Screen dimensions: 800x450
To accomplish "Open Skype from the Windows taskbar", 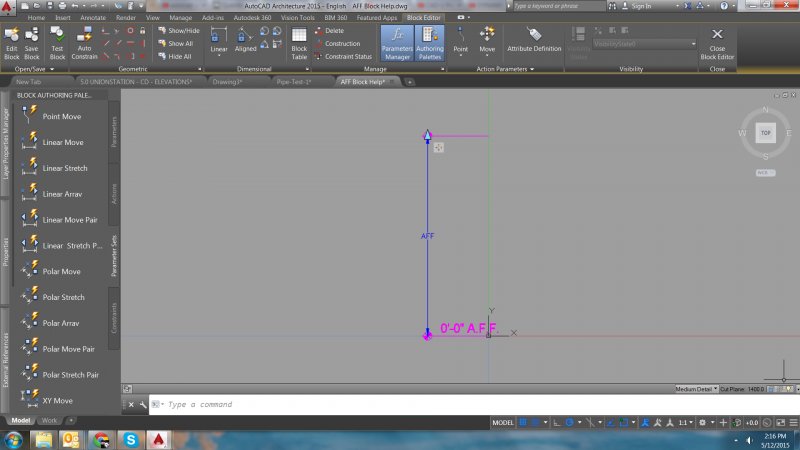I will (x=131, y=439).
